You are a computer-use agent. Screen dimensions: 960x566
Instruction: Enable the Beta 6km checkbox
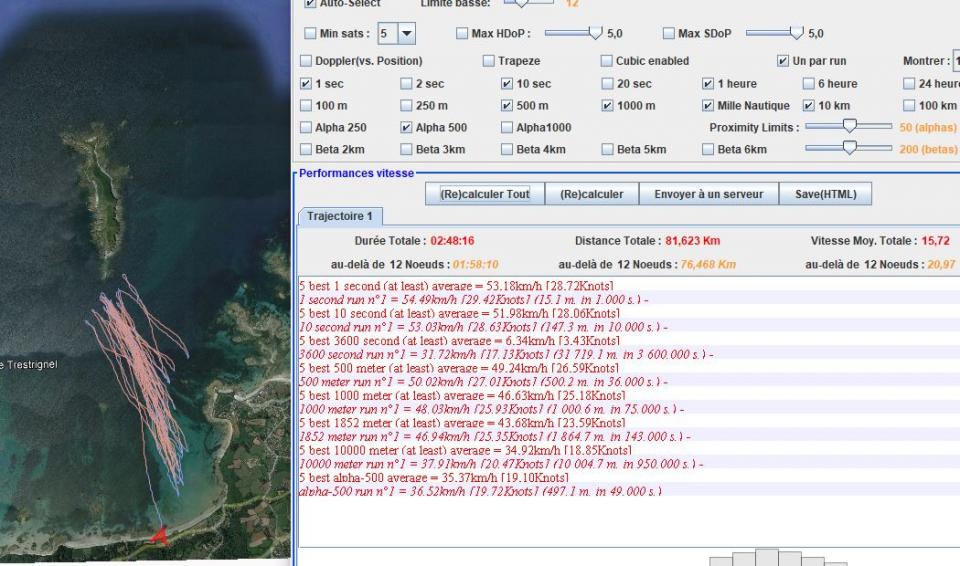708,149
